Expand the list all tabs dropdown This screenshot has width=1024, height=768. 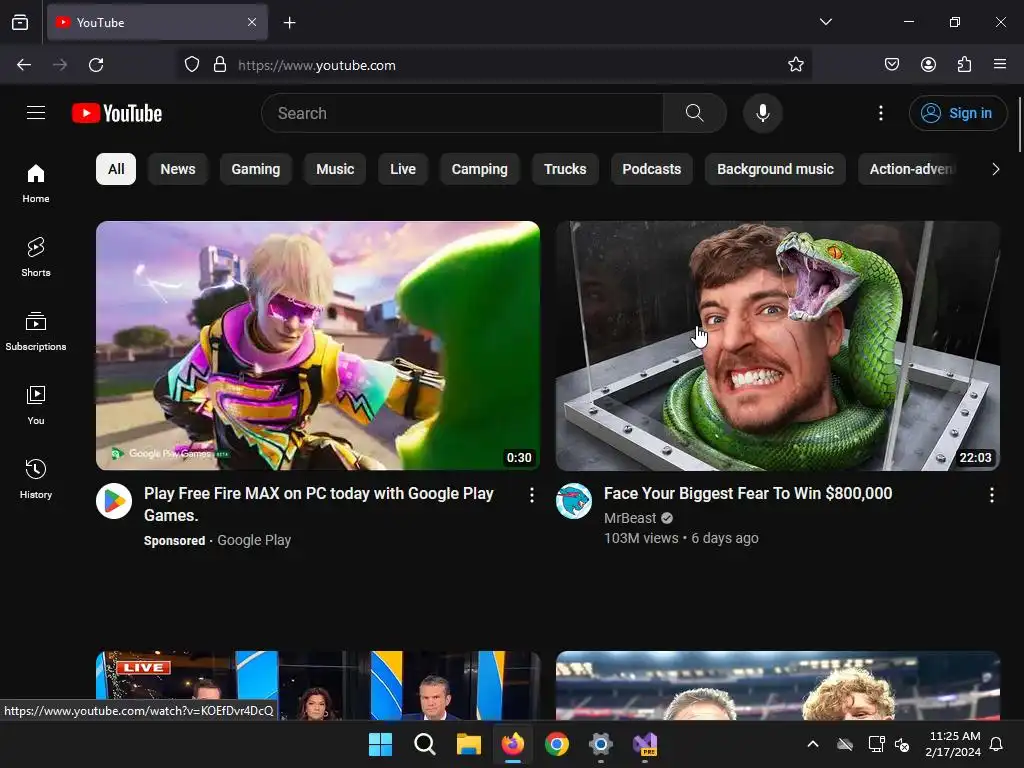825,22
